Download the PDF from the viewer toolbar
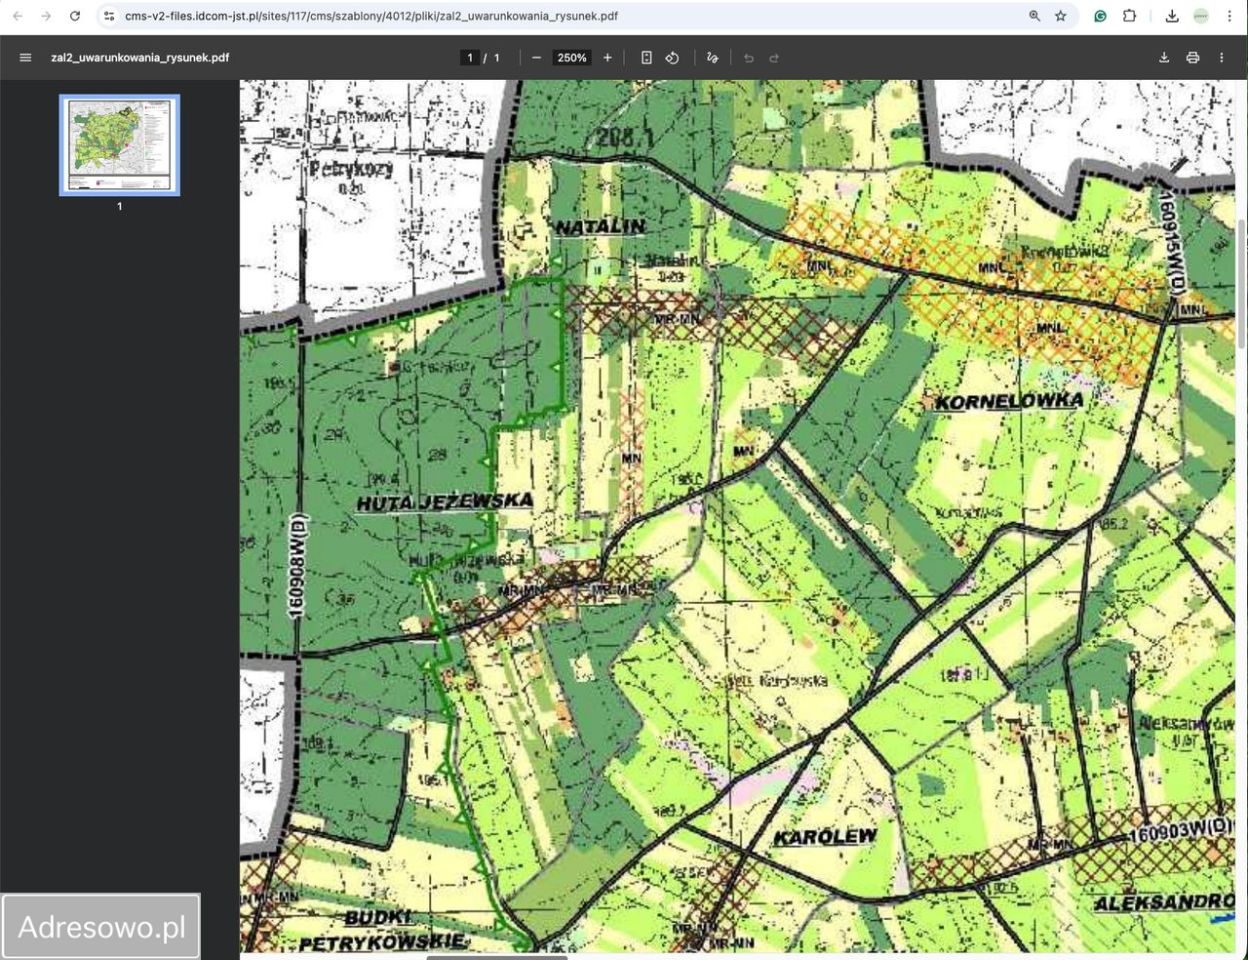 1164,58
